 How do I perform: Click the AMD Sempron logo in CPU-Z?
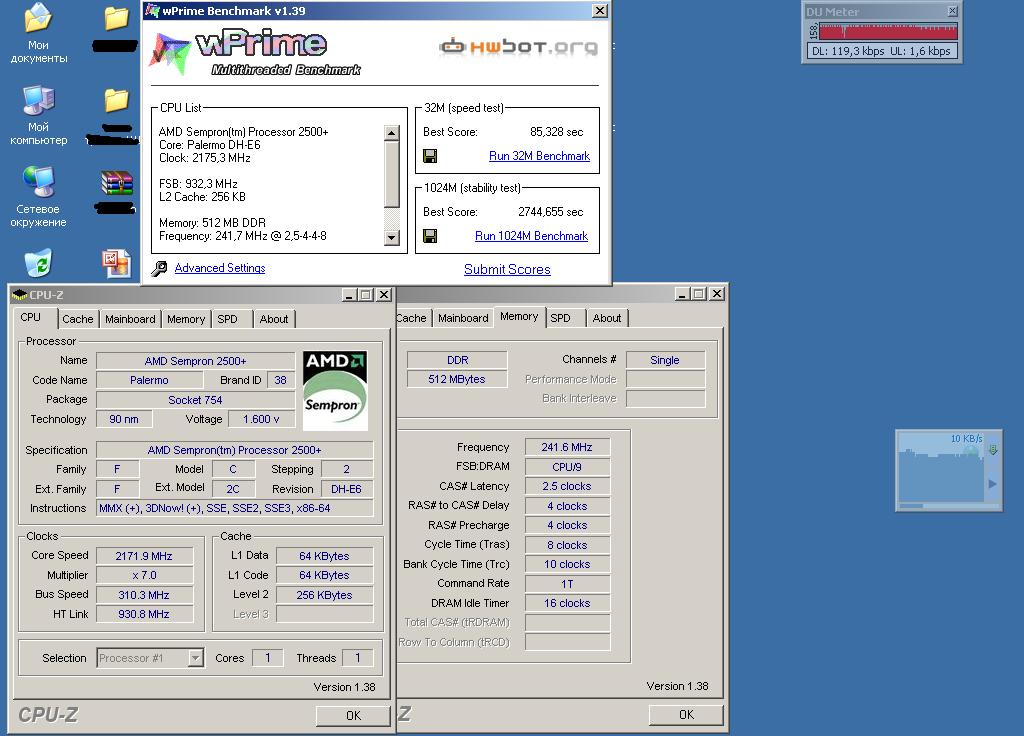tap(335, 391)
